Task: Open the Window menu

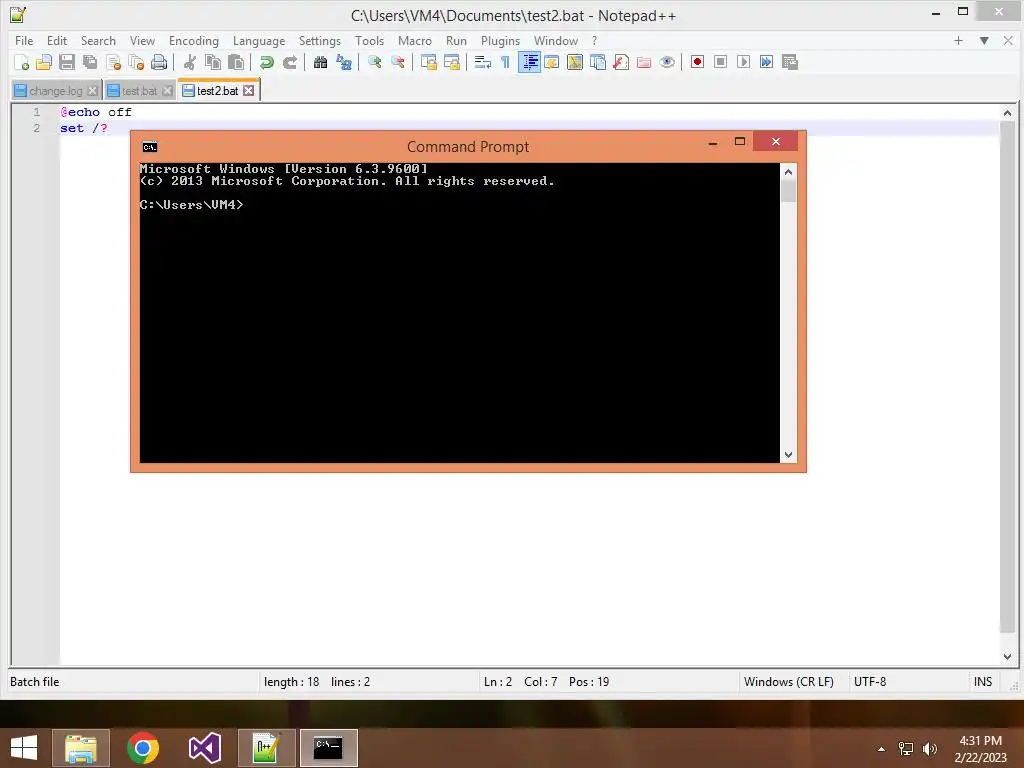Action: coord(556,40)
